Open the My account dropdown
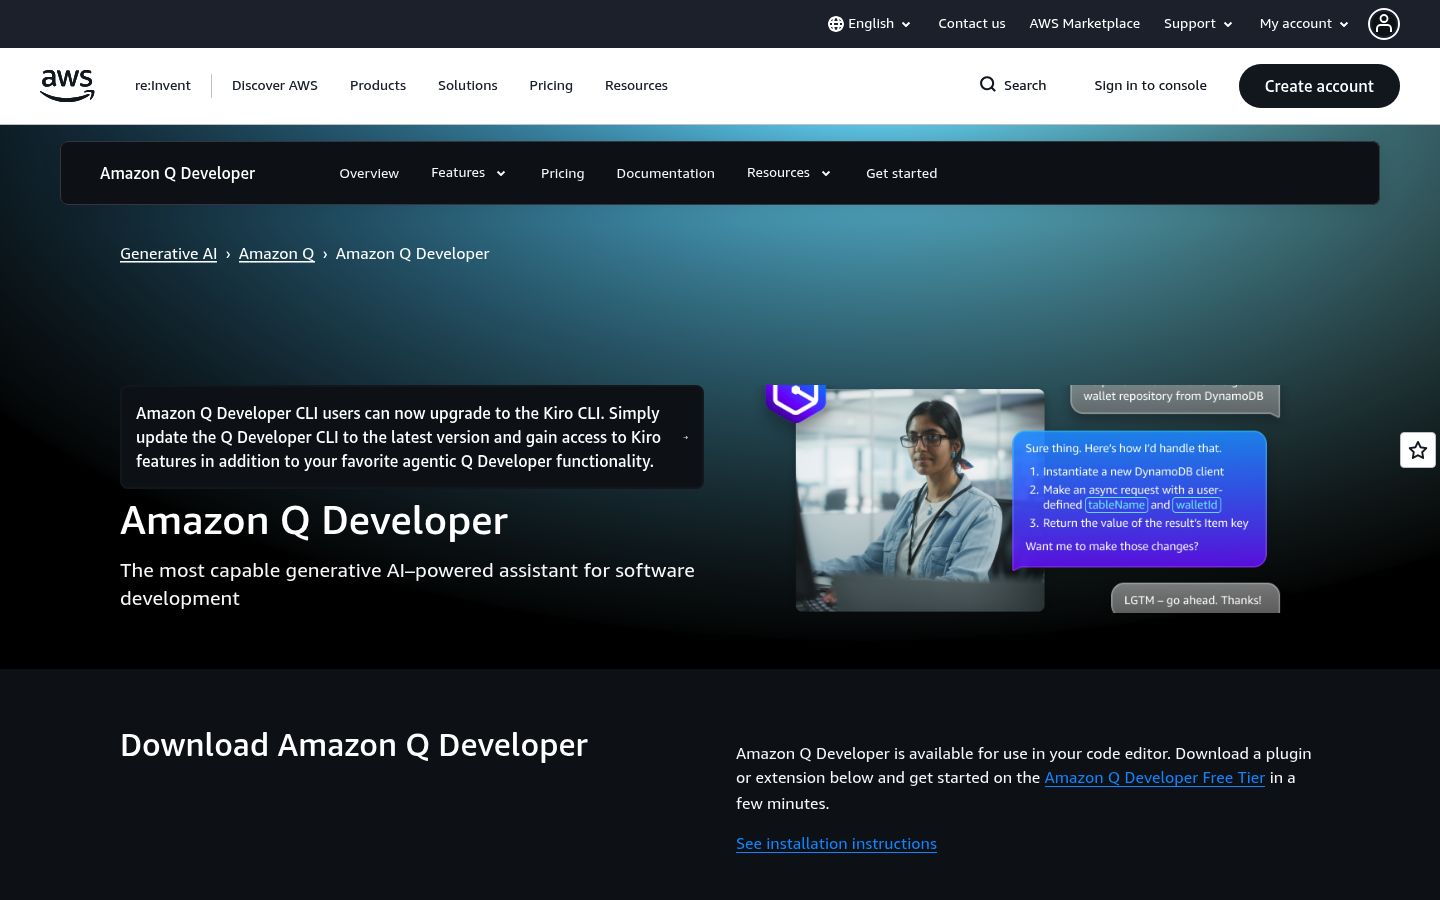 tap(1304, 24)
